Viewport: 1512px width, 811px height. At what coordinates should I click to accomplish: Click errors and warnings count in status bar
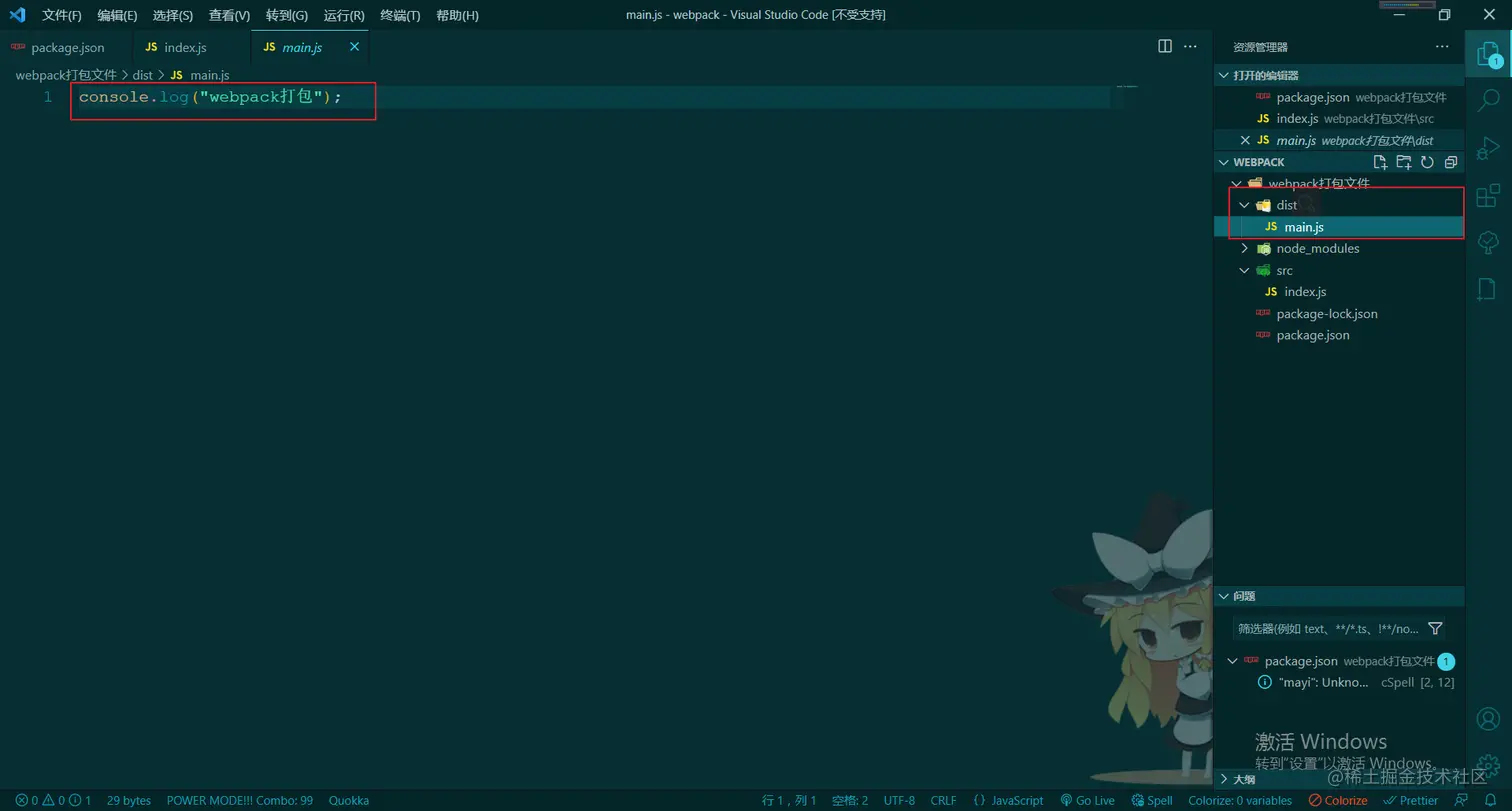click(x=53, y=800)
